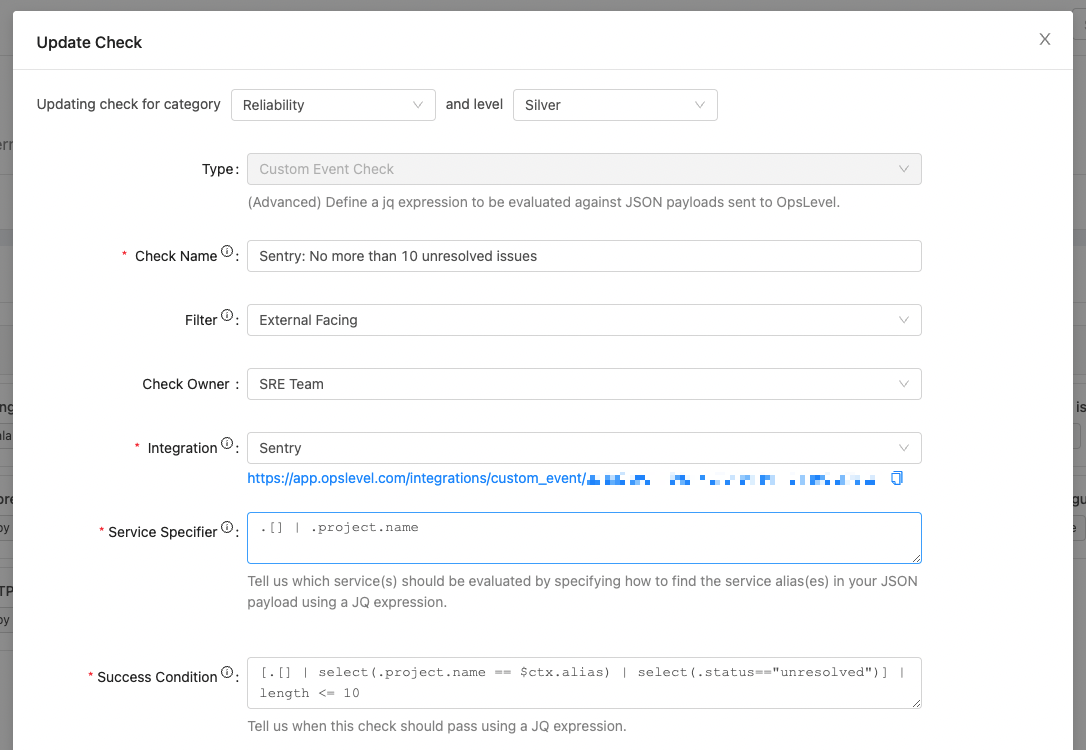
Task: Click the info icon beside Check Name
Action: [227, 252]
